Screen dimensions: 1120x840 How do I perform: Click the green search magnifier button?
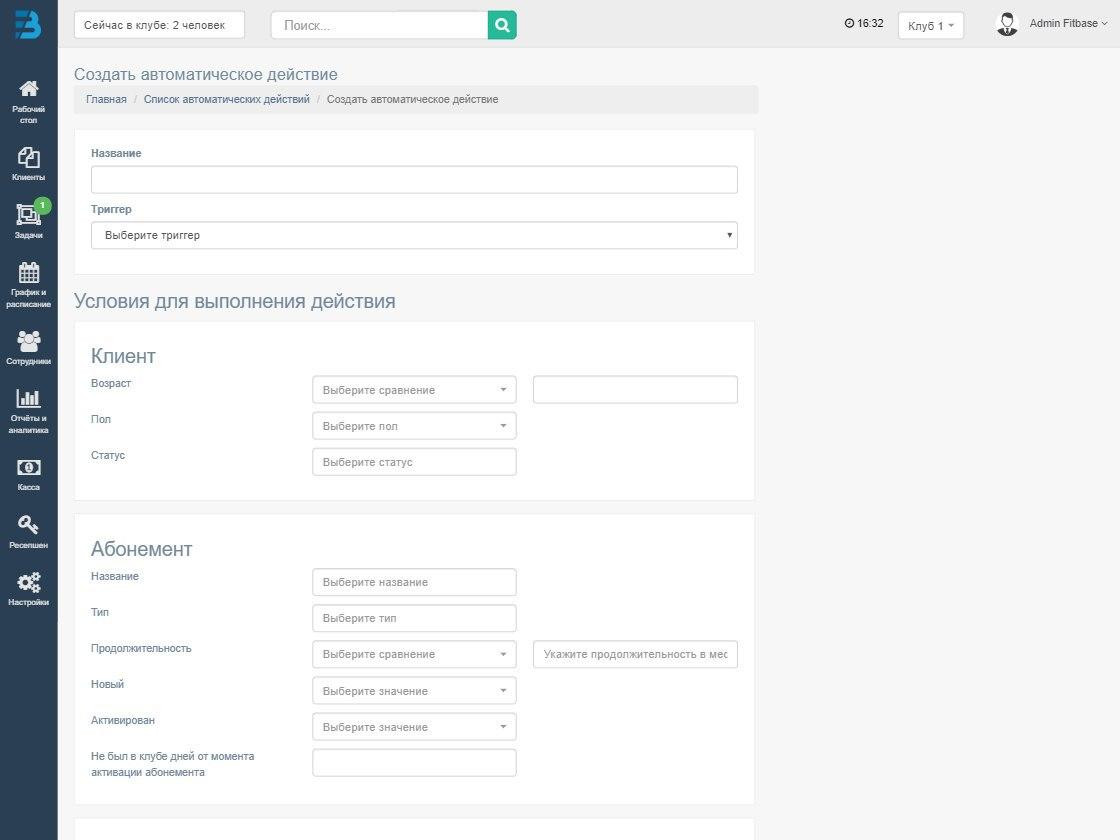tap(502, 25)
